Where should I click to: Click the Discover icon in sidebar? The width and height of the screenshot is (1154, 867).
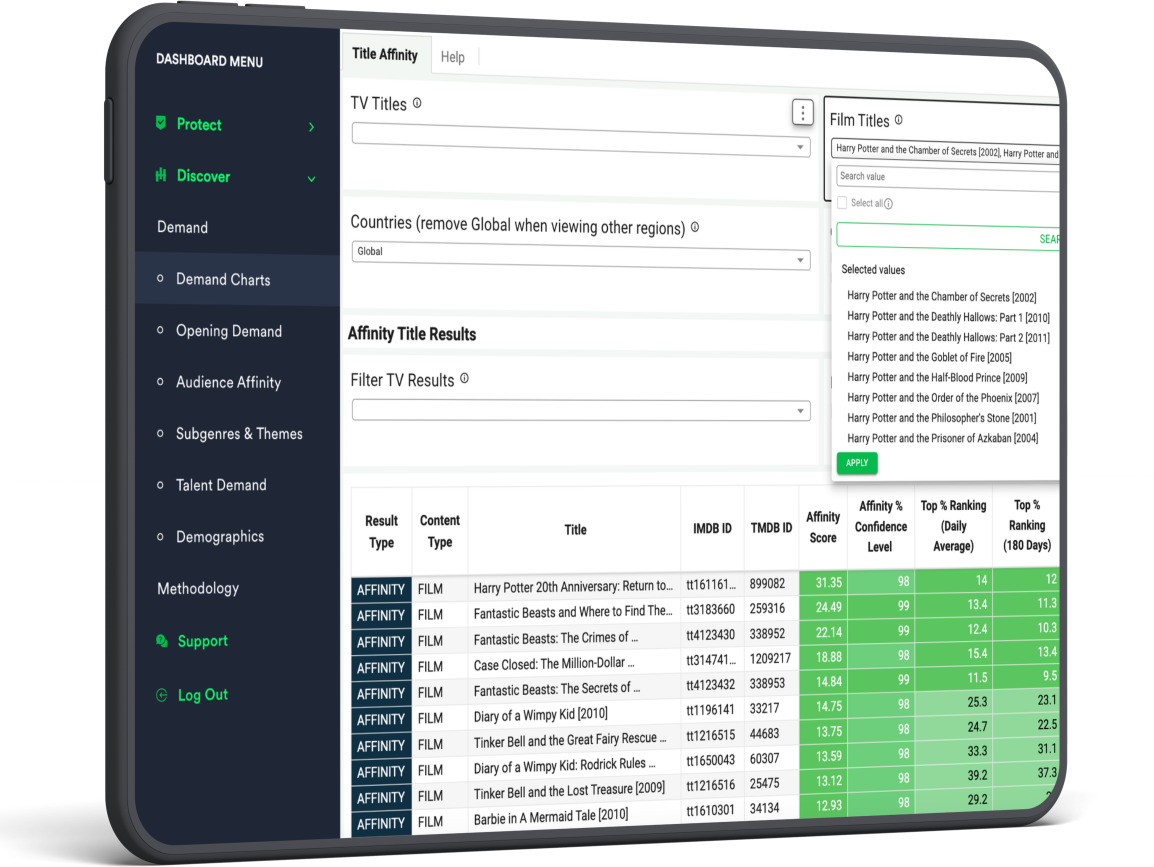[161, 176]
